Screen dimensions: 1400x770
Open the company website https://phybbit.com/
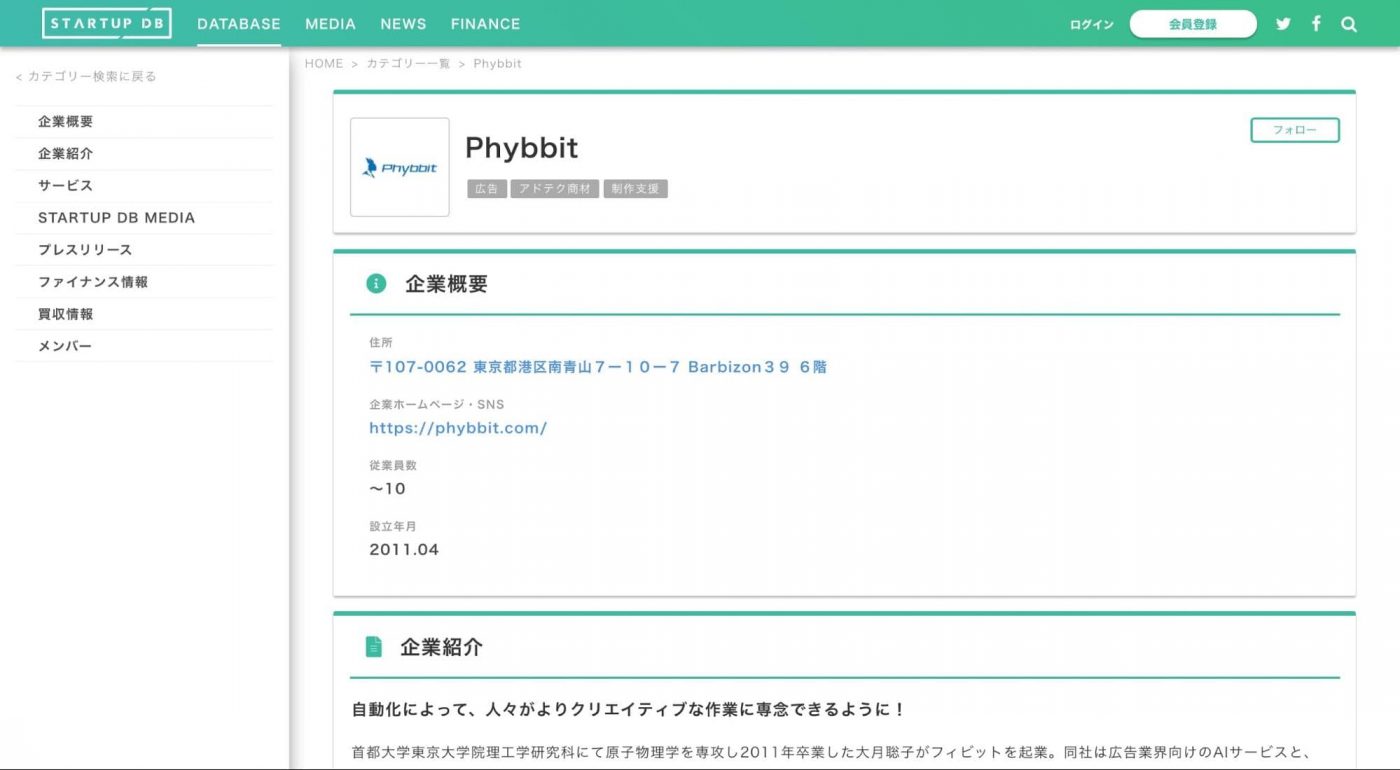[x=458, y=427]
